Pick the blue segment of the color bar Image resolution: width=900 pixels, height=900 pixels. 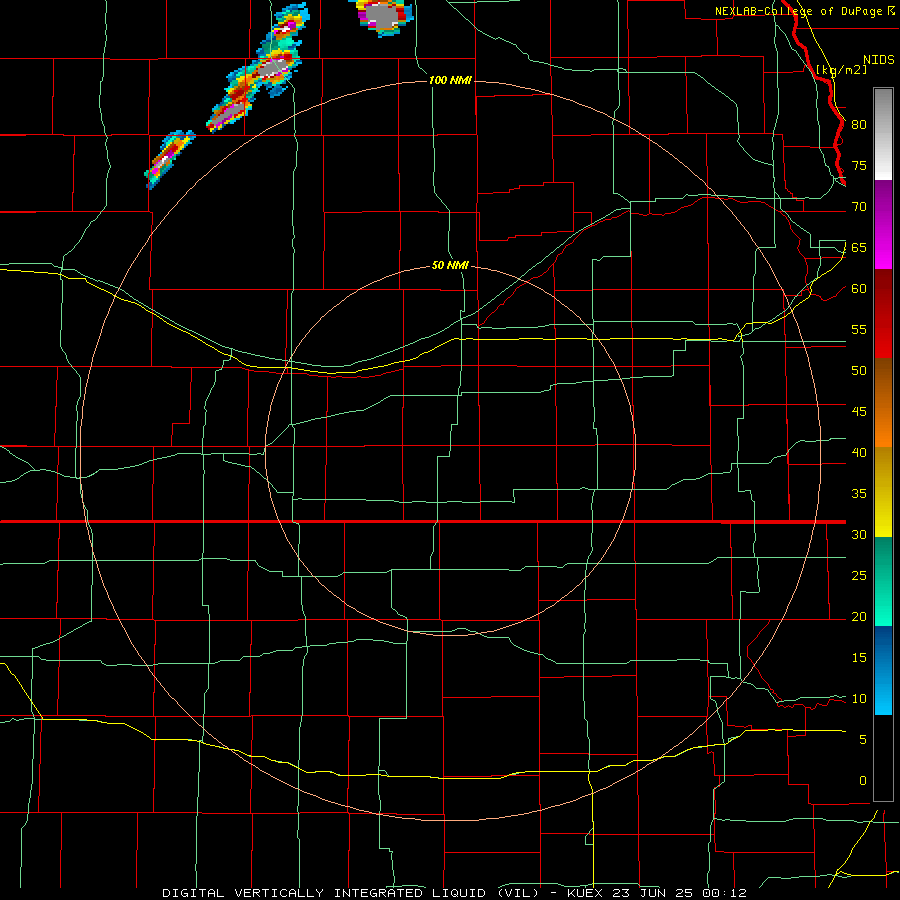coord(883,670)
